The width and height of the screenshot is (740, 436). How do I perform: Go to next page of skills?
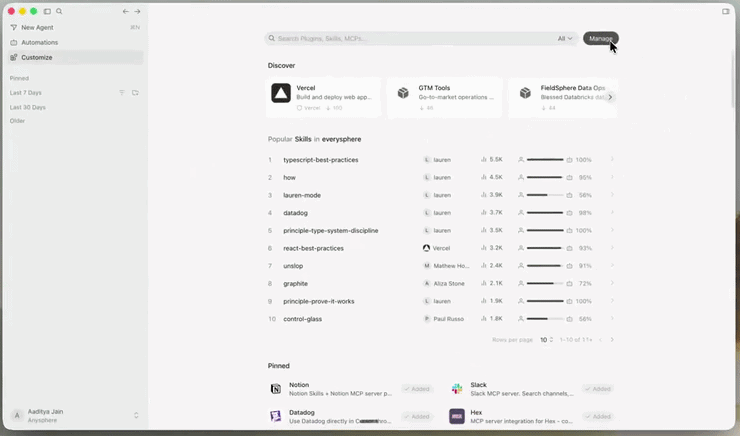point(612,340)
